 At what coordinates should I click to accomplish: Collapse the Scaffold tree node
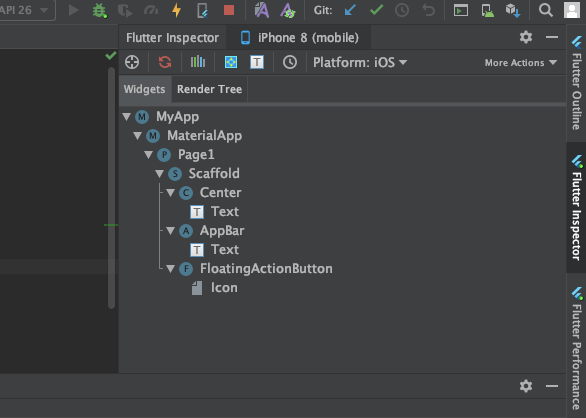[x=160, y=174]
